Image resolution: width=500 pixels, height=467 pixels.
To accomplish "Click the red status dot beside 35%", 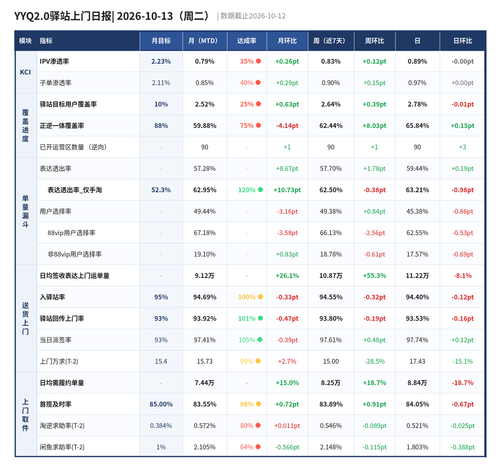I will click(258, 61).
